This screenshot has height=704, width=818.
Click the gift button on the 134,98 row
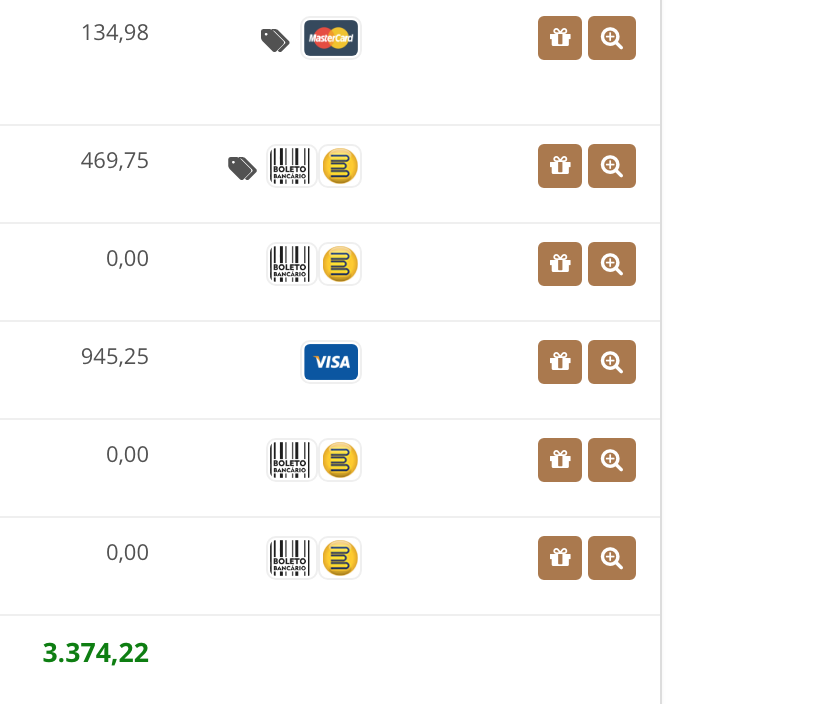(560, 38)
